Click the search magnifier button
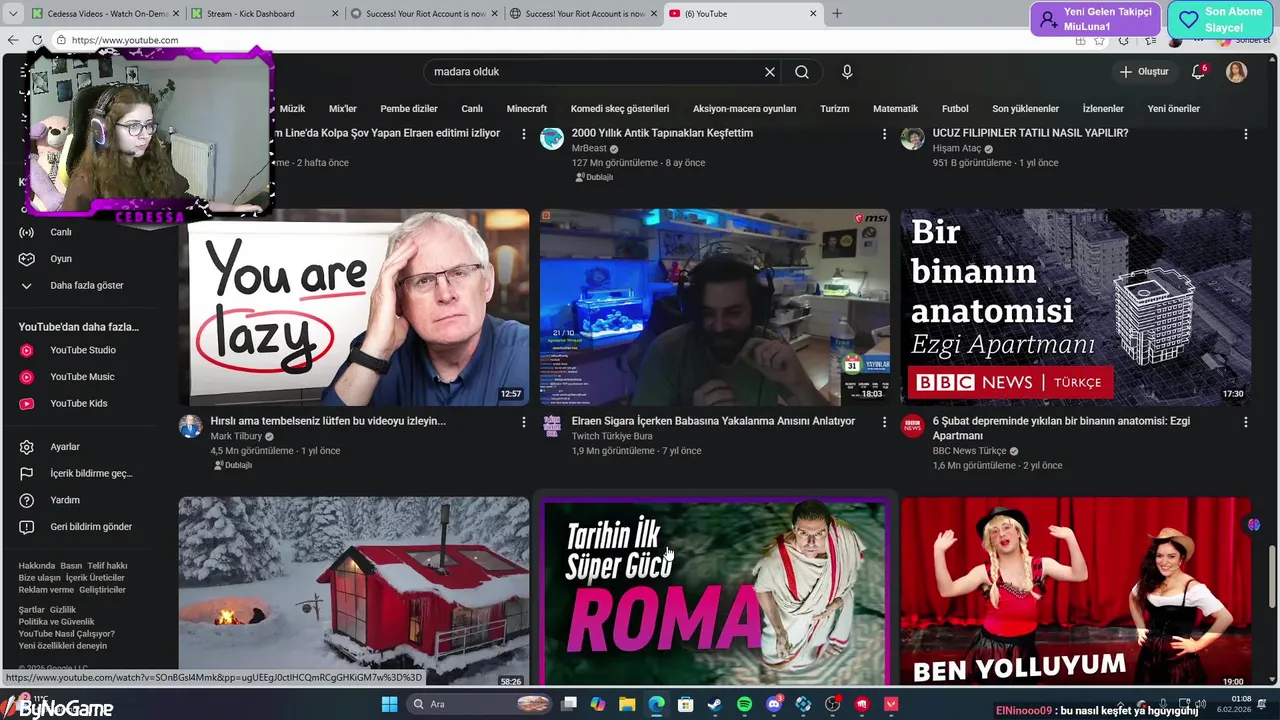 point(802,72)
